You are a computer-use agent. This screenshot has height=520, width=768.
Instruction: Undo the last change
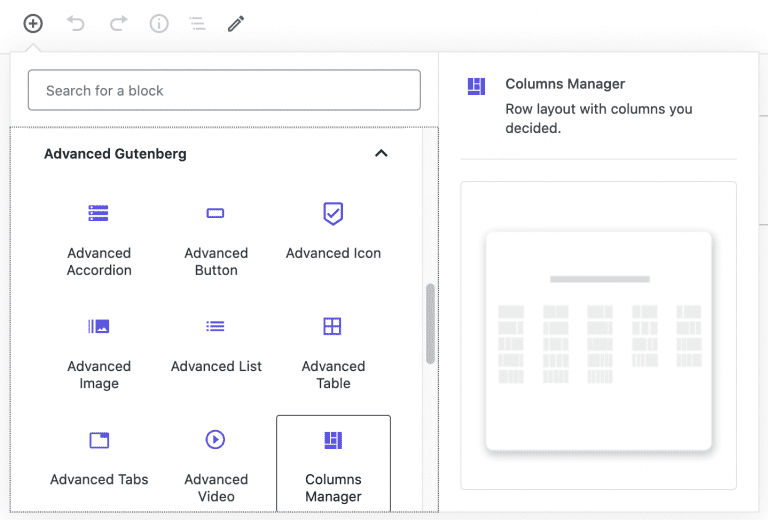pos(76,24)
